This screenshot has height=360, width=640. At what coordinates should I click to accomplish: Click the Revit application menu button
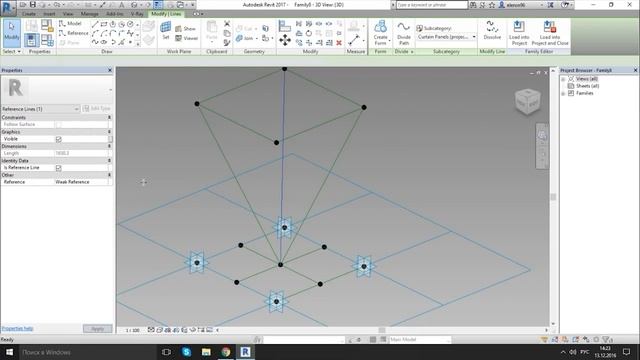point(8,7)
